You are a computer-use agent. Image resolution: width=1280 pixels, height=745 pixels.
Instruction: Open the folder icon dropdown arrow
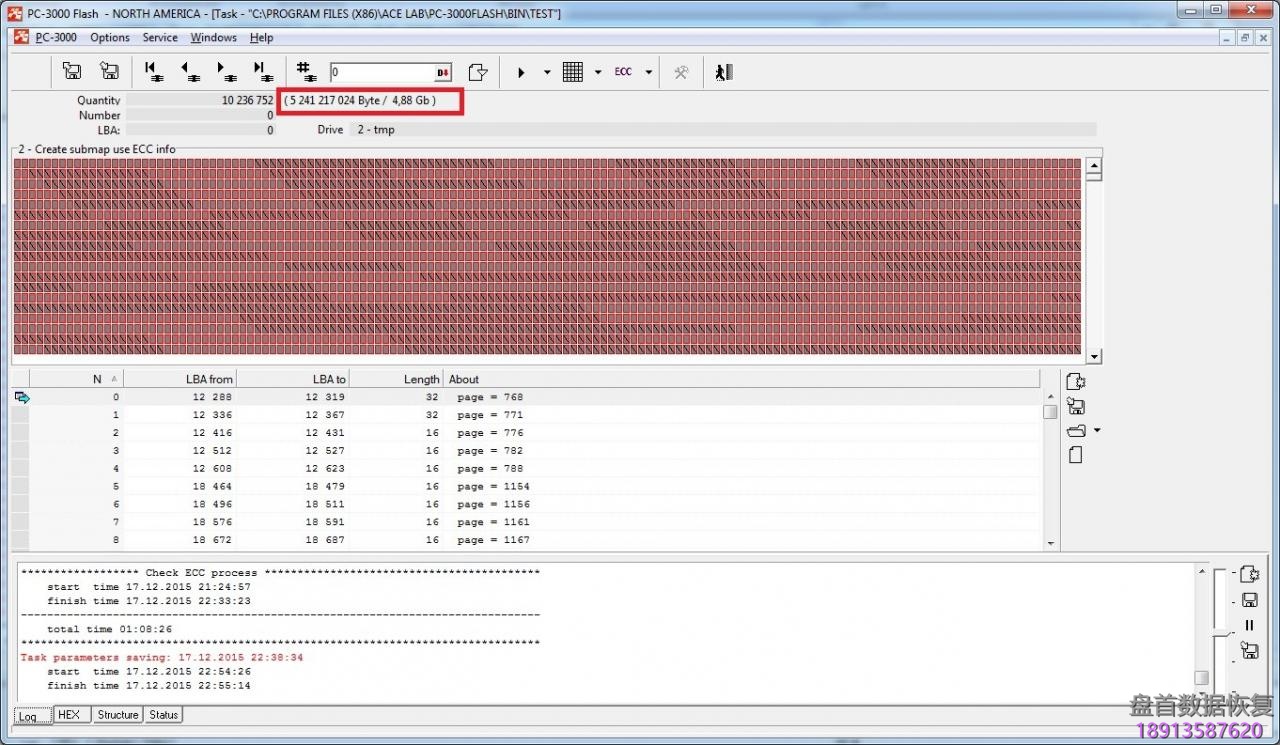click(x=1097, y=431)
